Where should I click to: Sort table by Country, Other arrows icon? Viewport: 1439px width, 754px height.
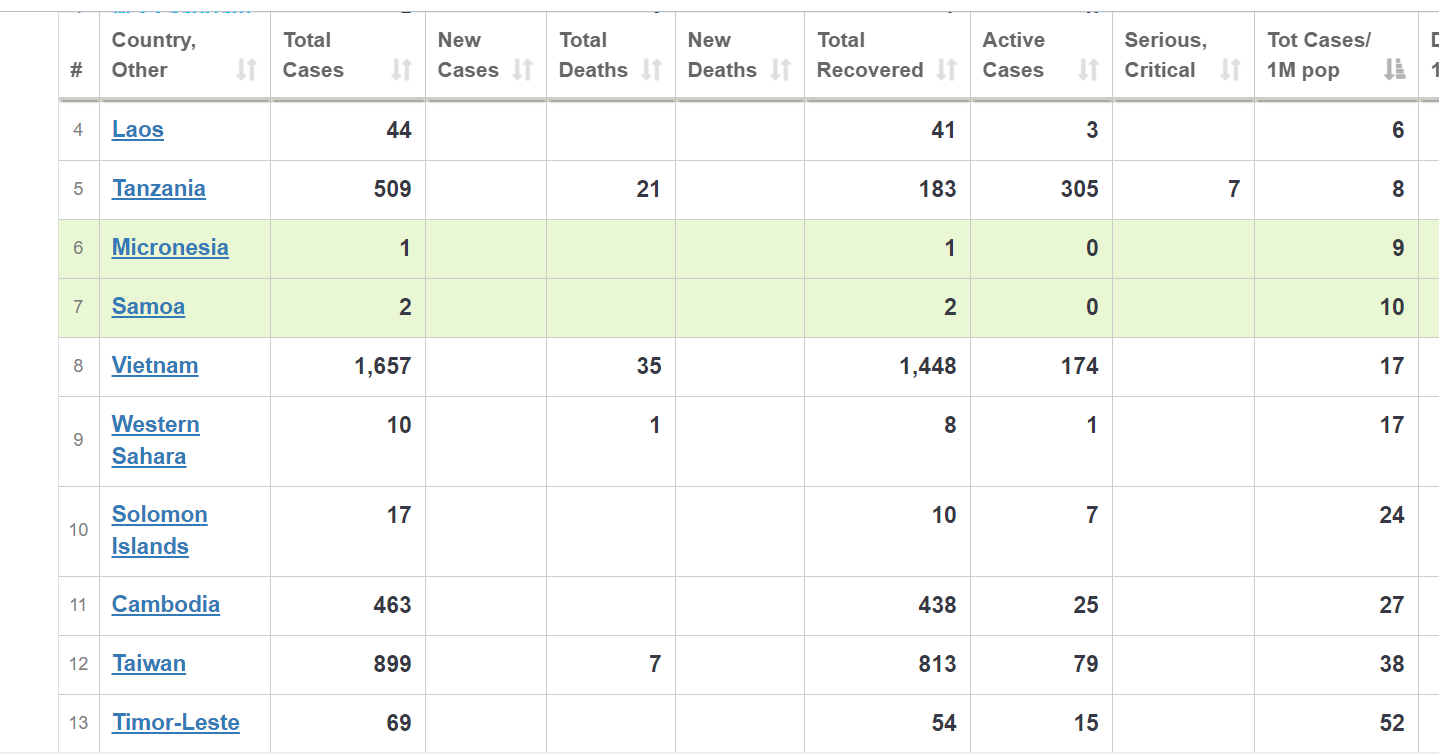tap(246, 70)
